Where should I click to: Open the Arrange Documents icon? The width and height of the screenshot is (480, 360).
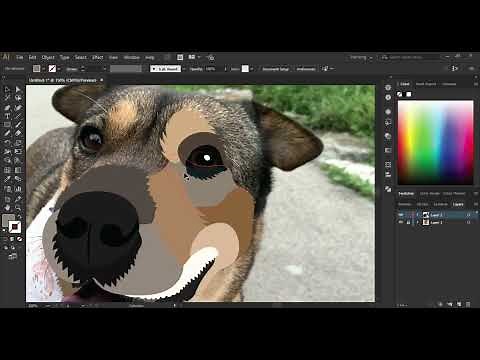(x=193, y=57)
